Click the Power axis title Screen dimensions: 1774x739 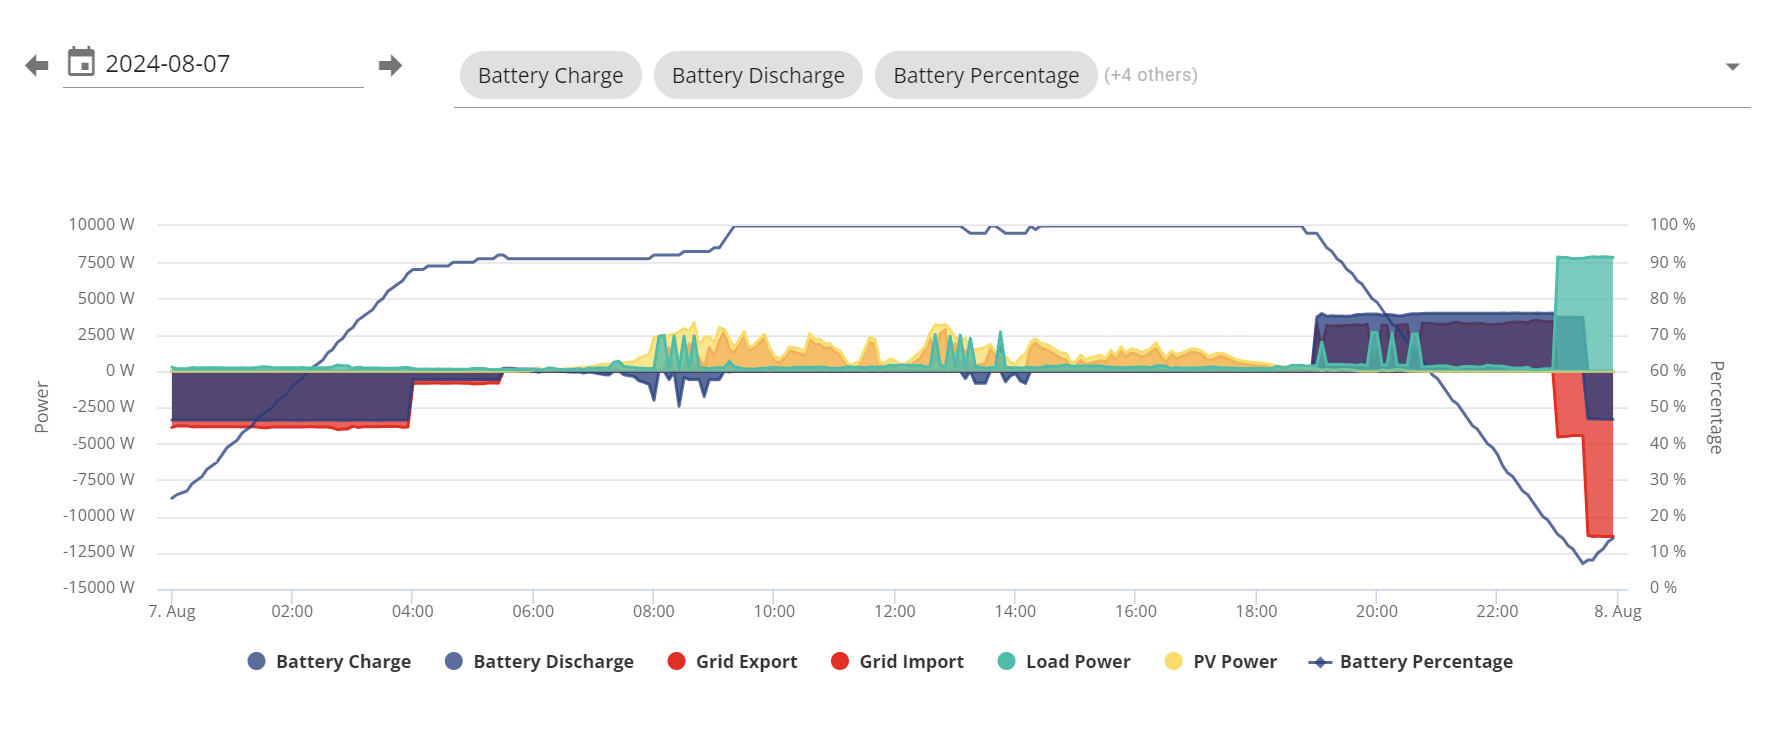click(42, 407)
